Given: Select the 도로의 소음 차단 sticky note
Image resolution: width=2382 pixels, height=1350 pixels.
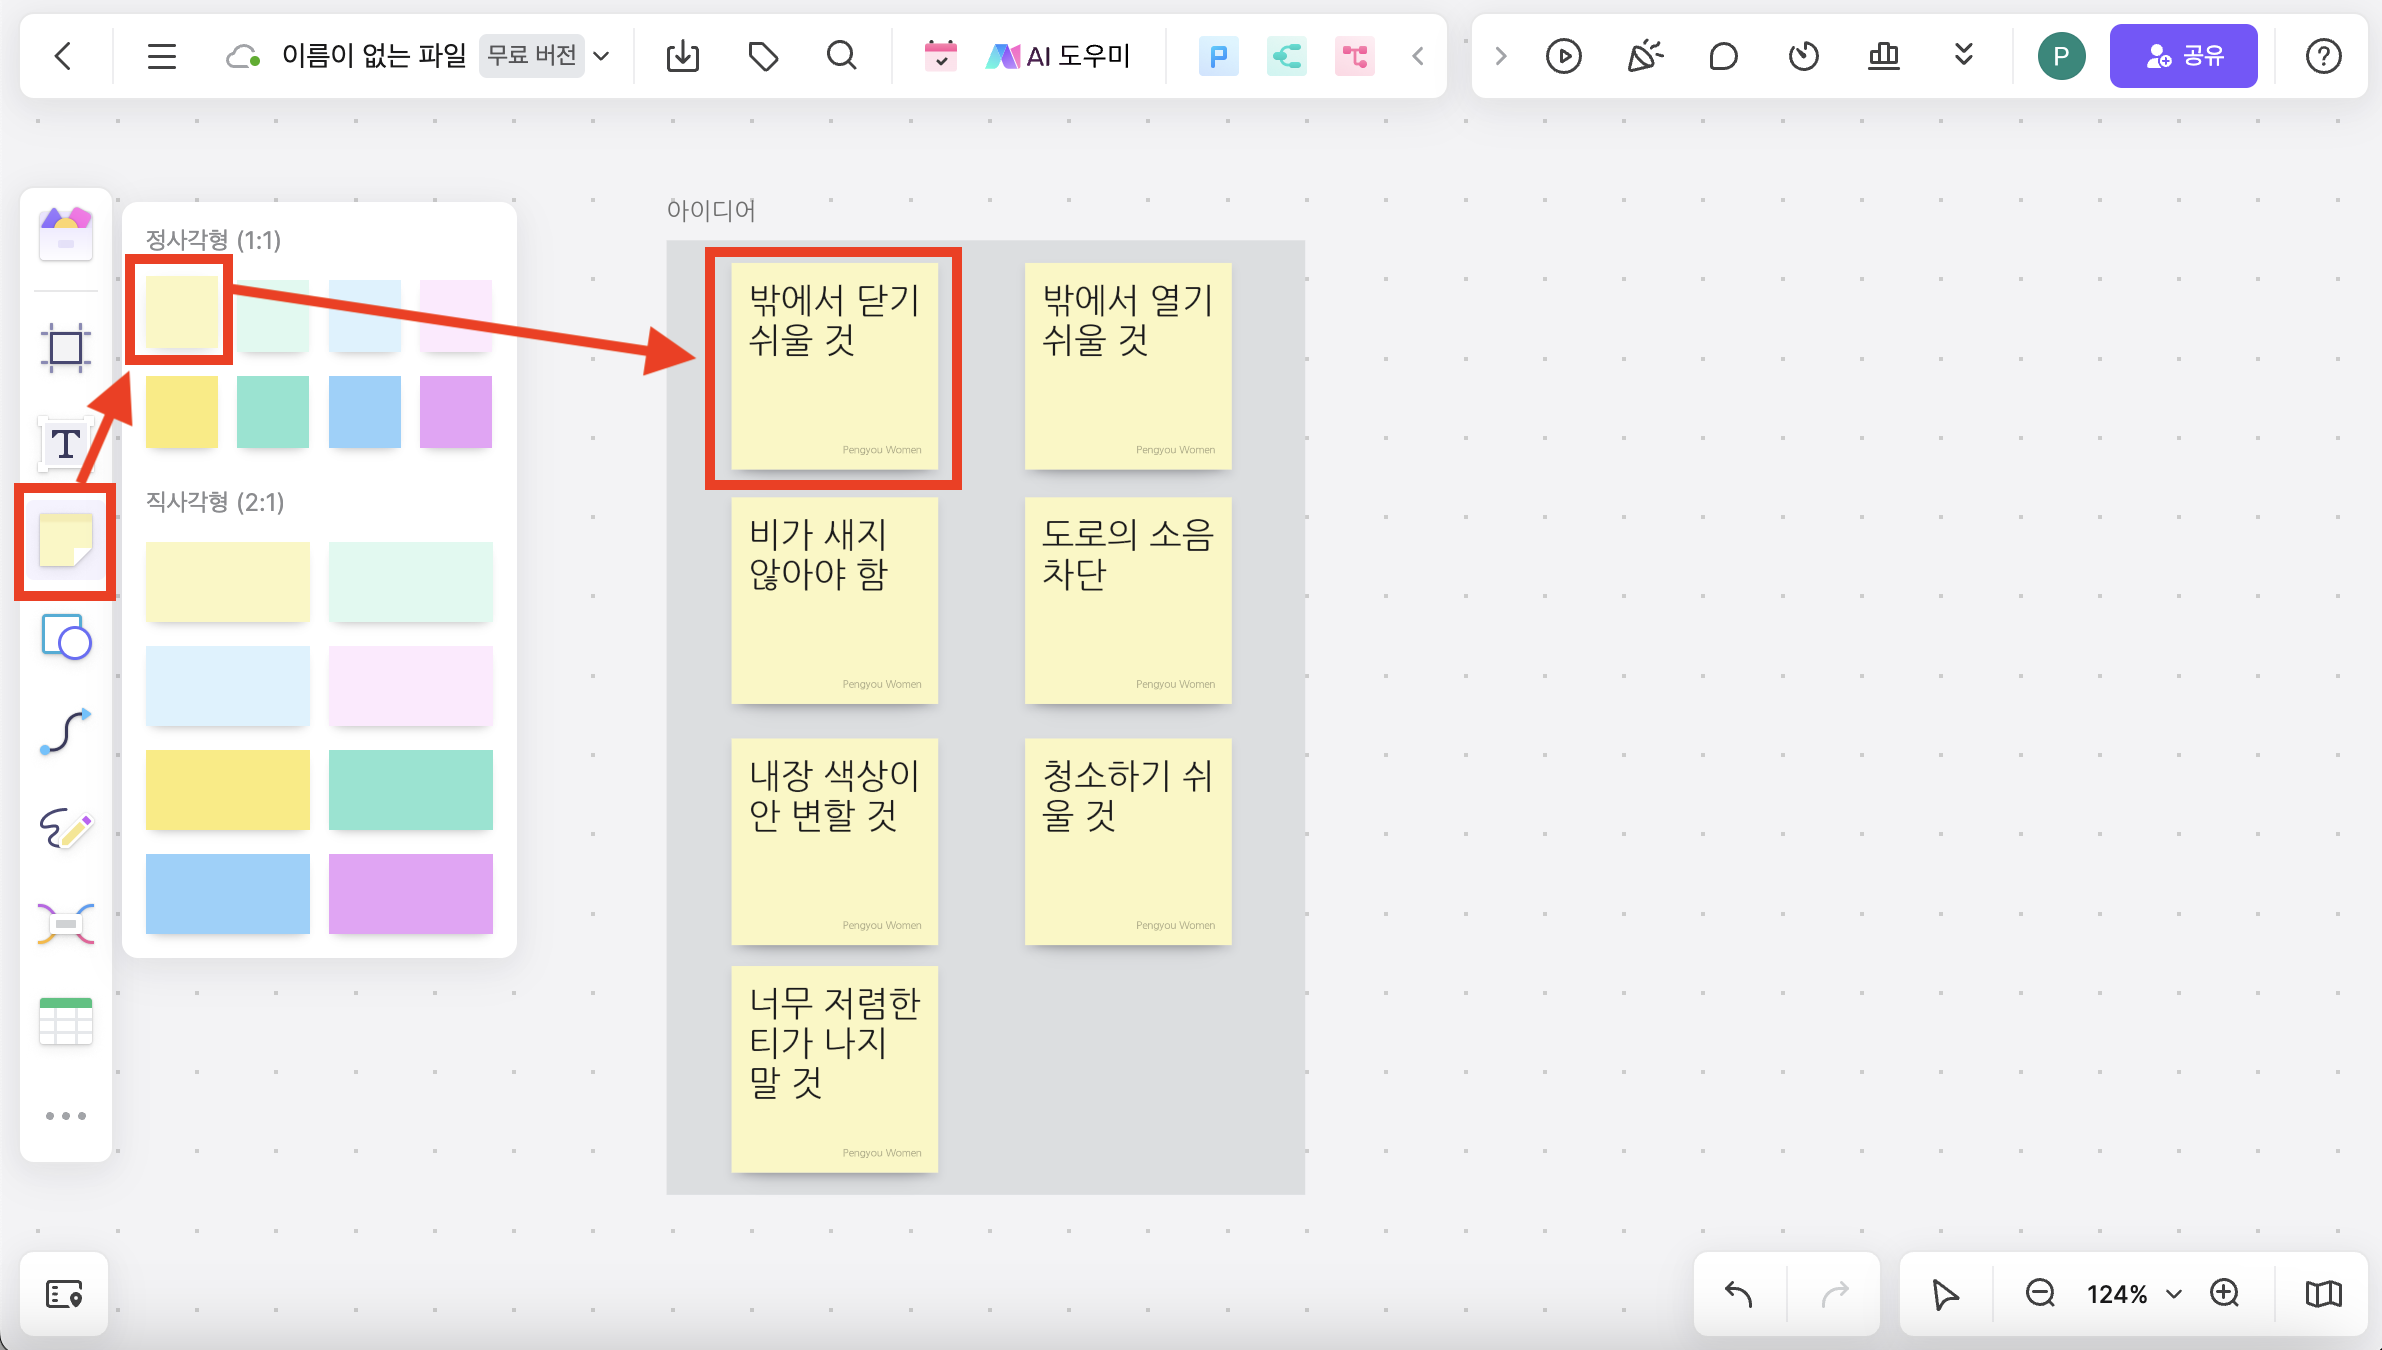Looking at the screenshot, I should [1128, 601].
